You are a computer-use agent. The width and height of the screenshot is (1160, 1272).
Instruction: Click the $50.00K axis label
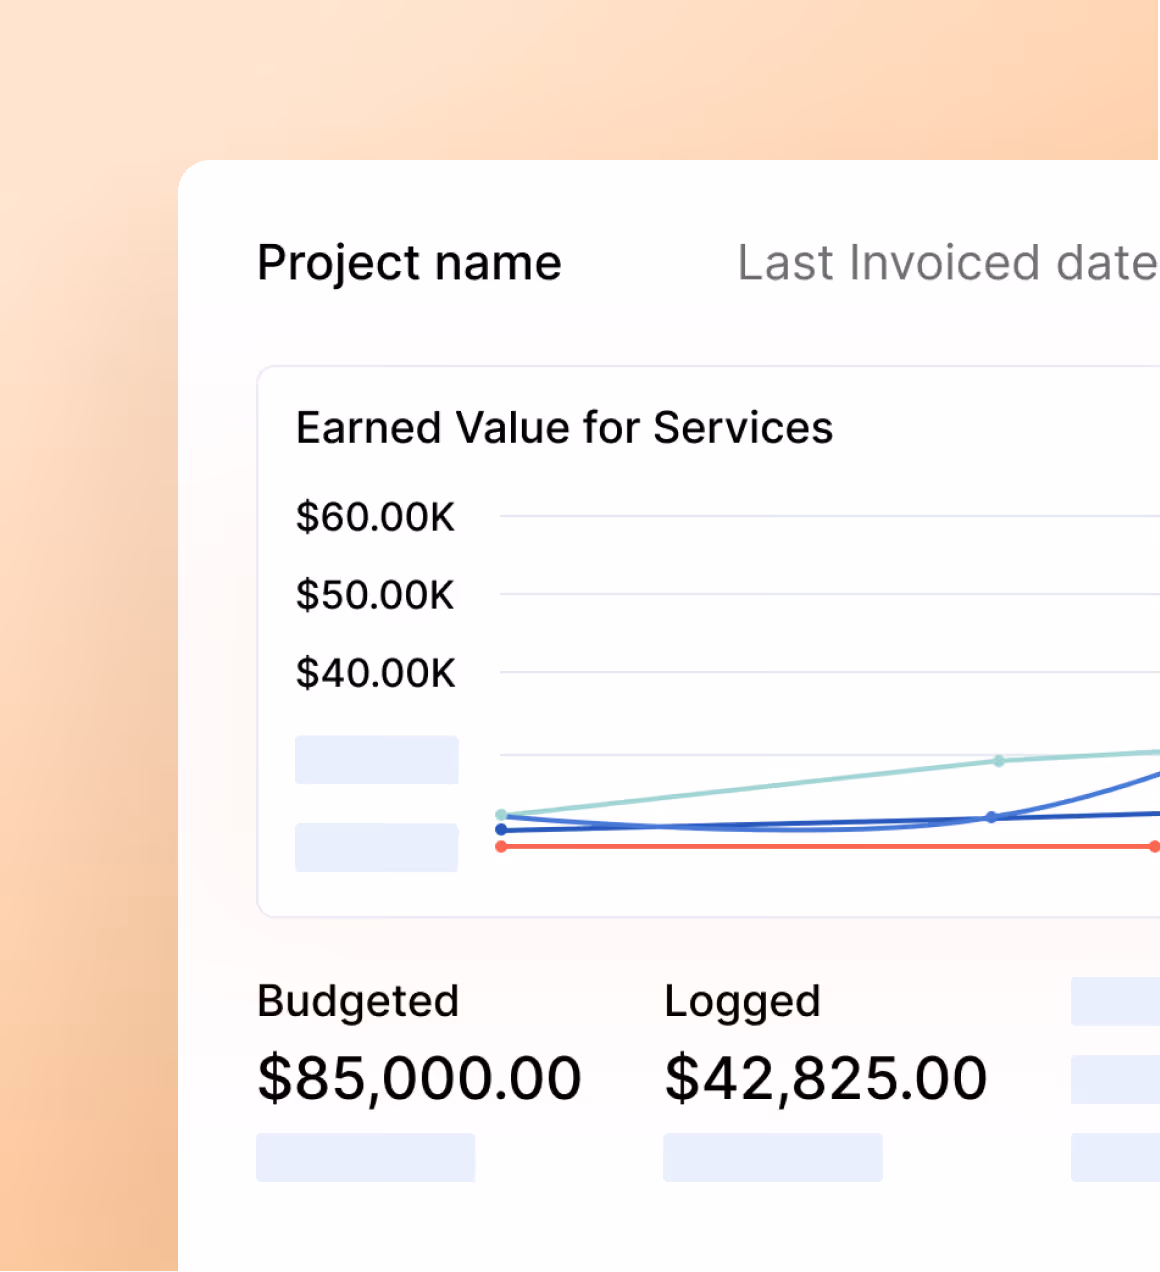pyautogui.click(x=375, y=595)
